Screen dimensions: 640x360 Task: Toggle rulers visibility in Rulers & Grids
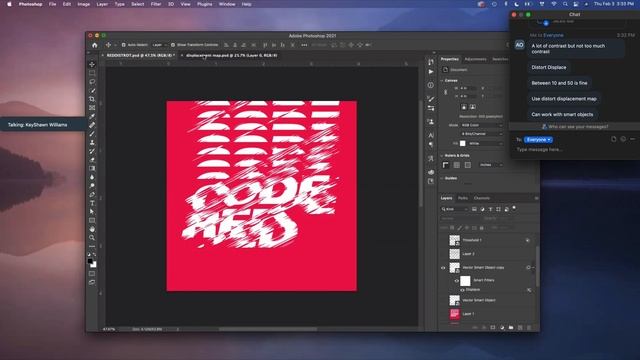446,165
